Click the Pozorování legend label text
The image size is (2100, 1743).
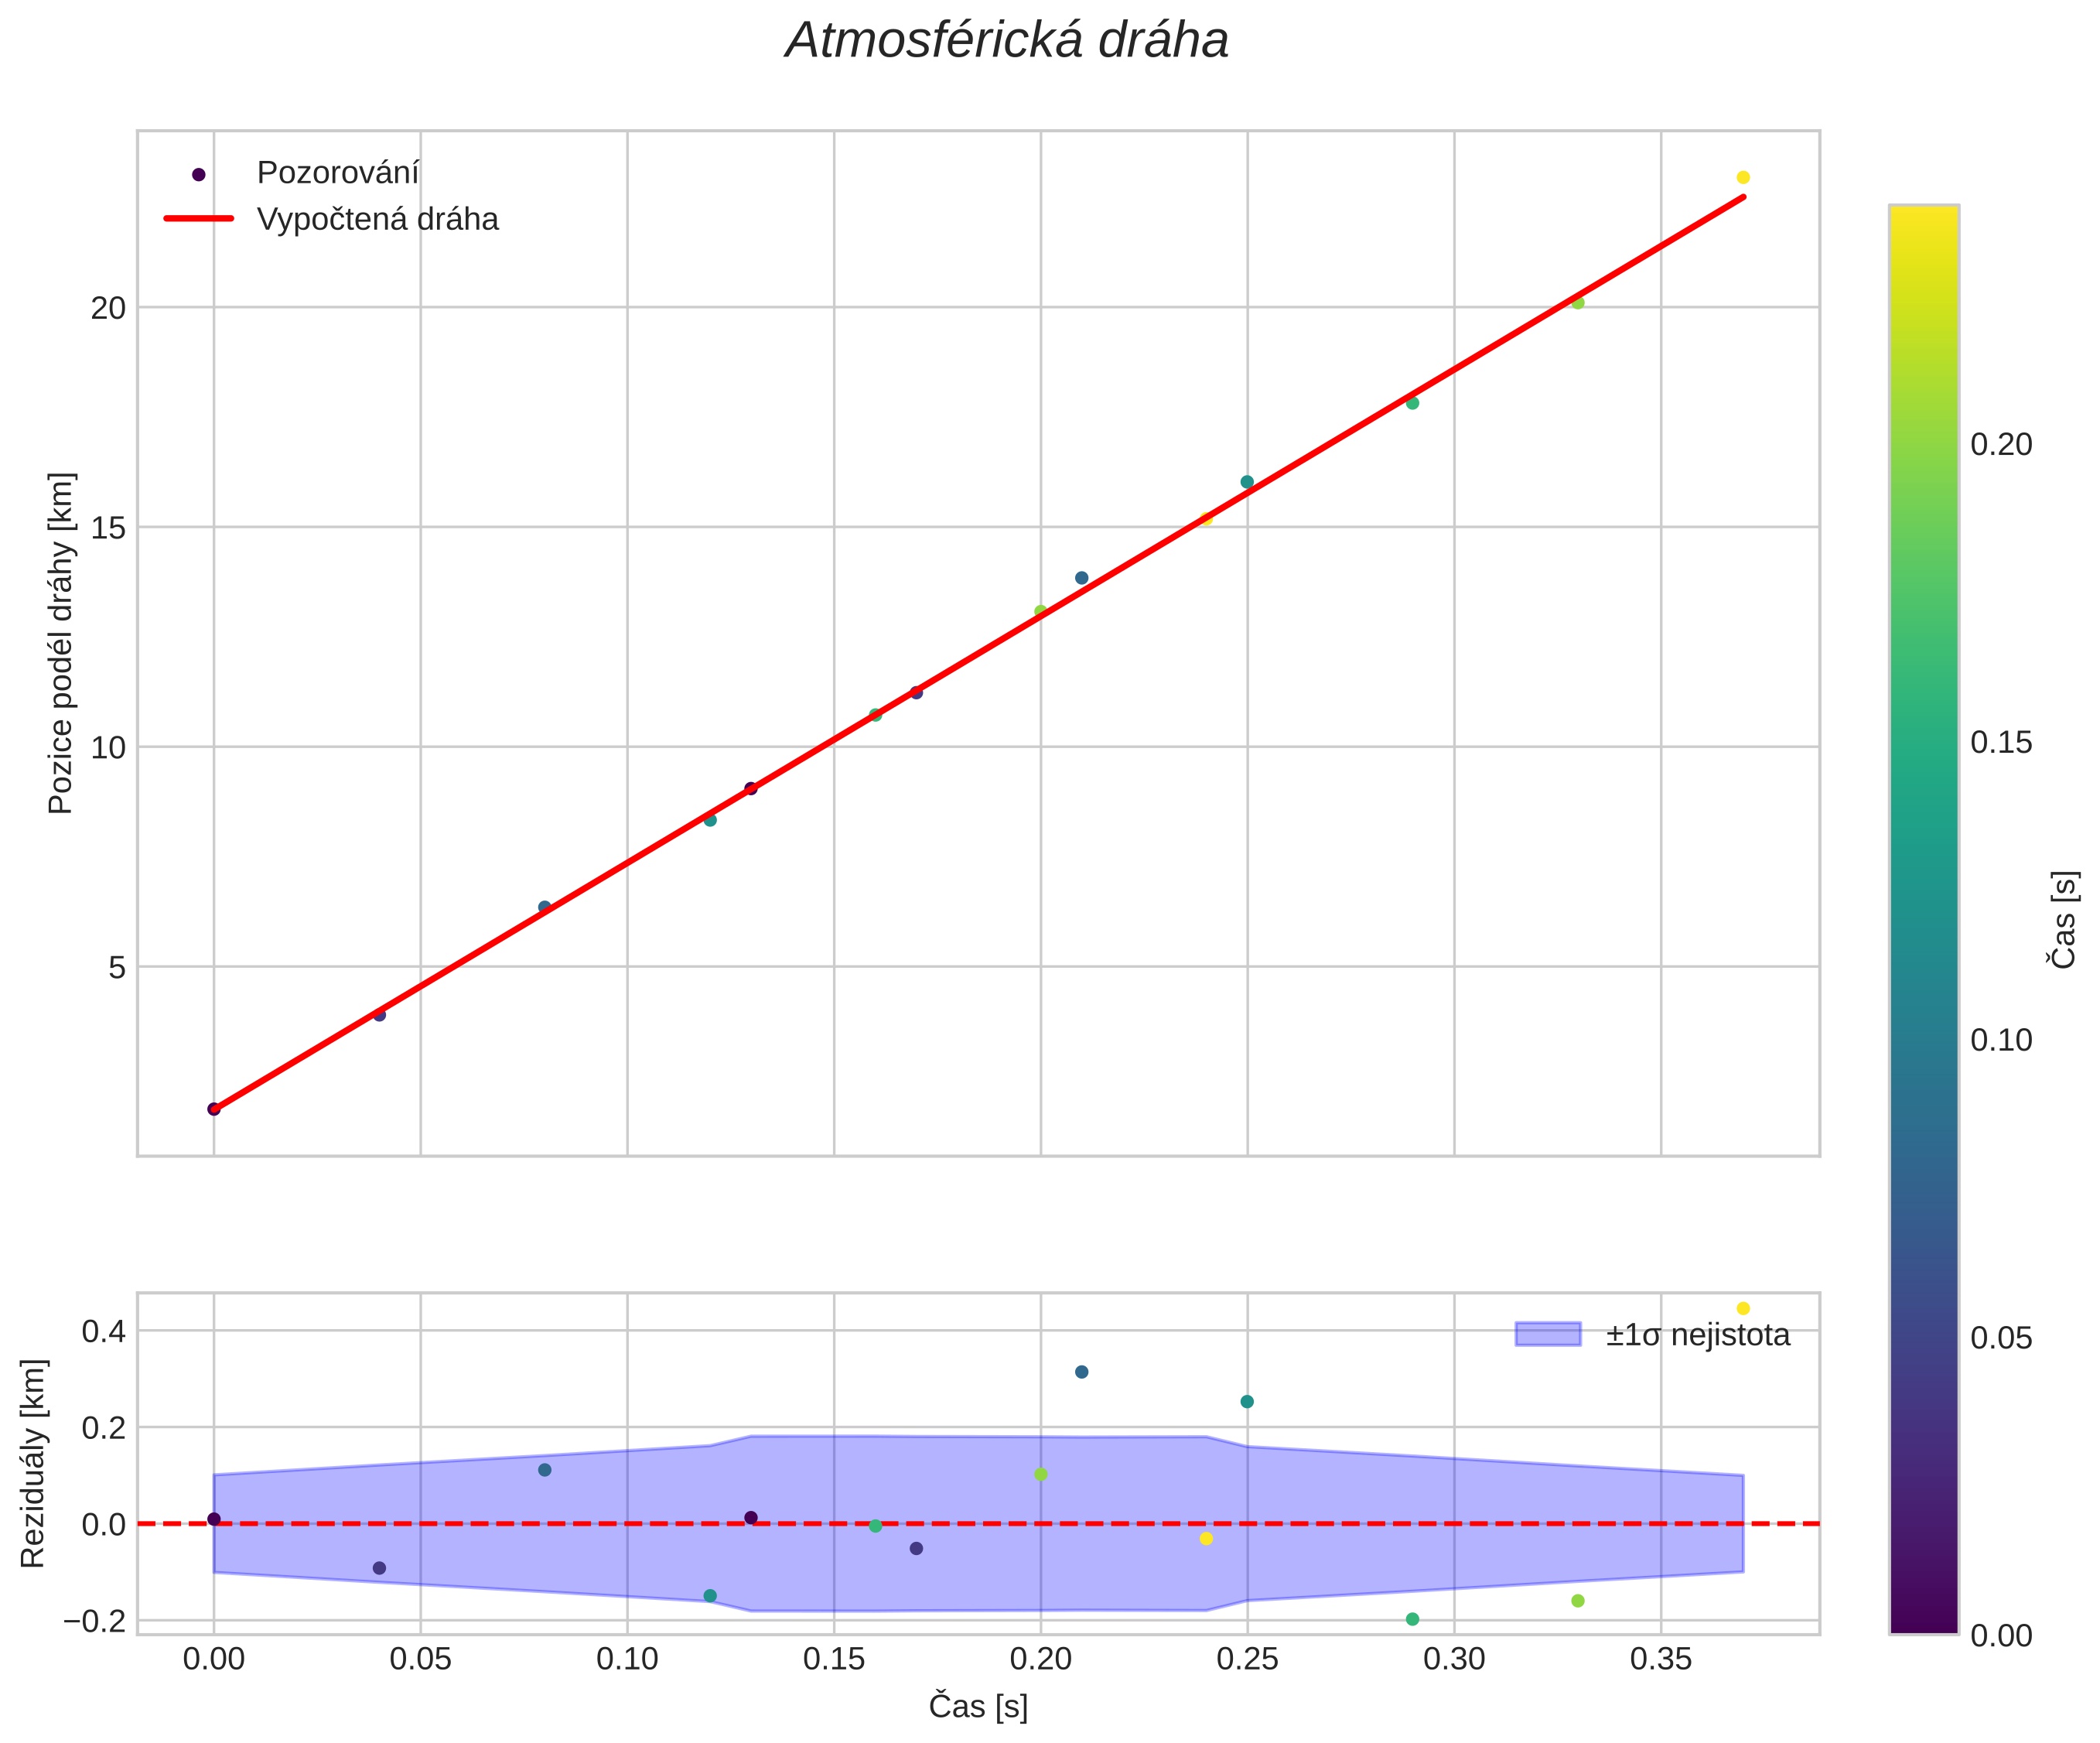(338, 173)
